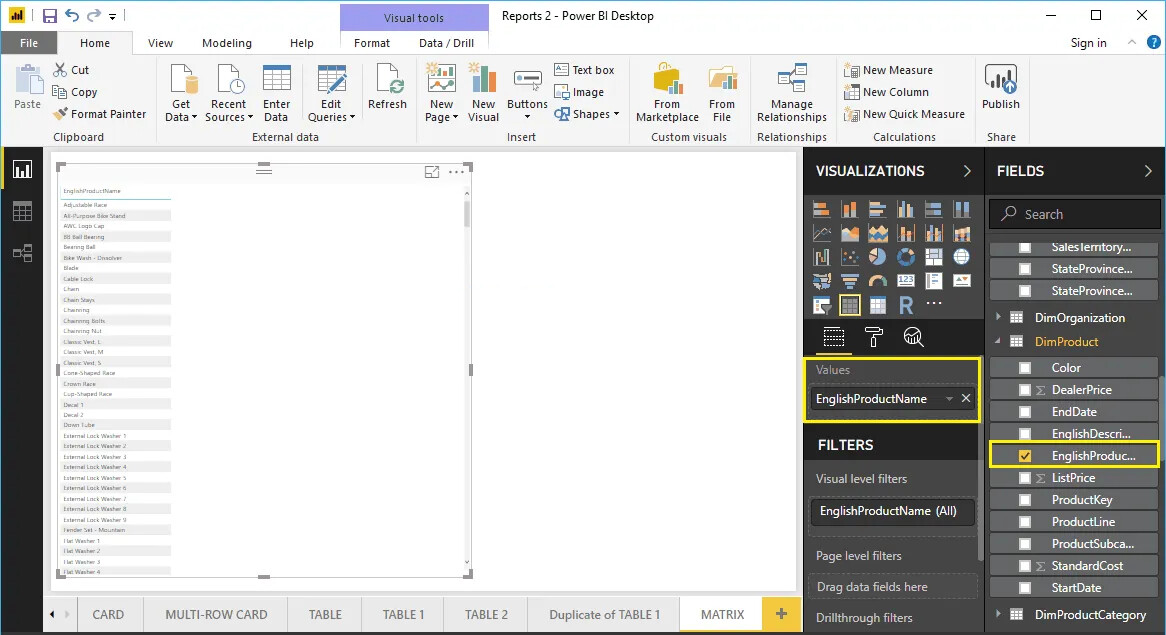Open the Format pane paint roller icon

(873, 337)
